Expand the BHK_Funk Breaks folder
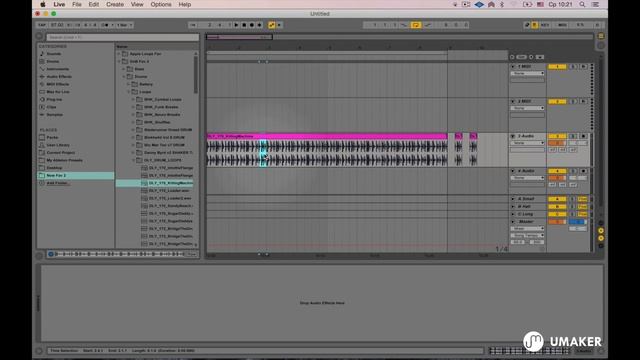 [133, 107]
